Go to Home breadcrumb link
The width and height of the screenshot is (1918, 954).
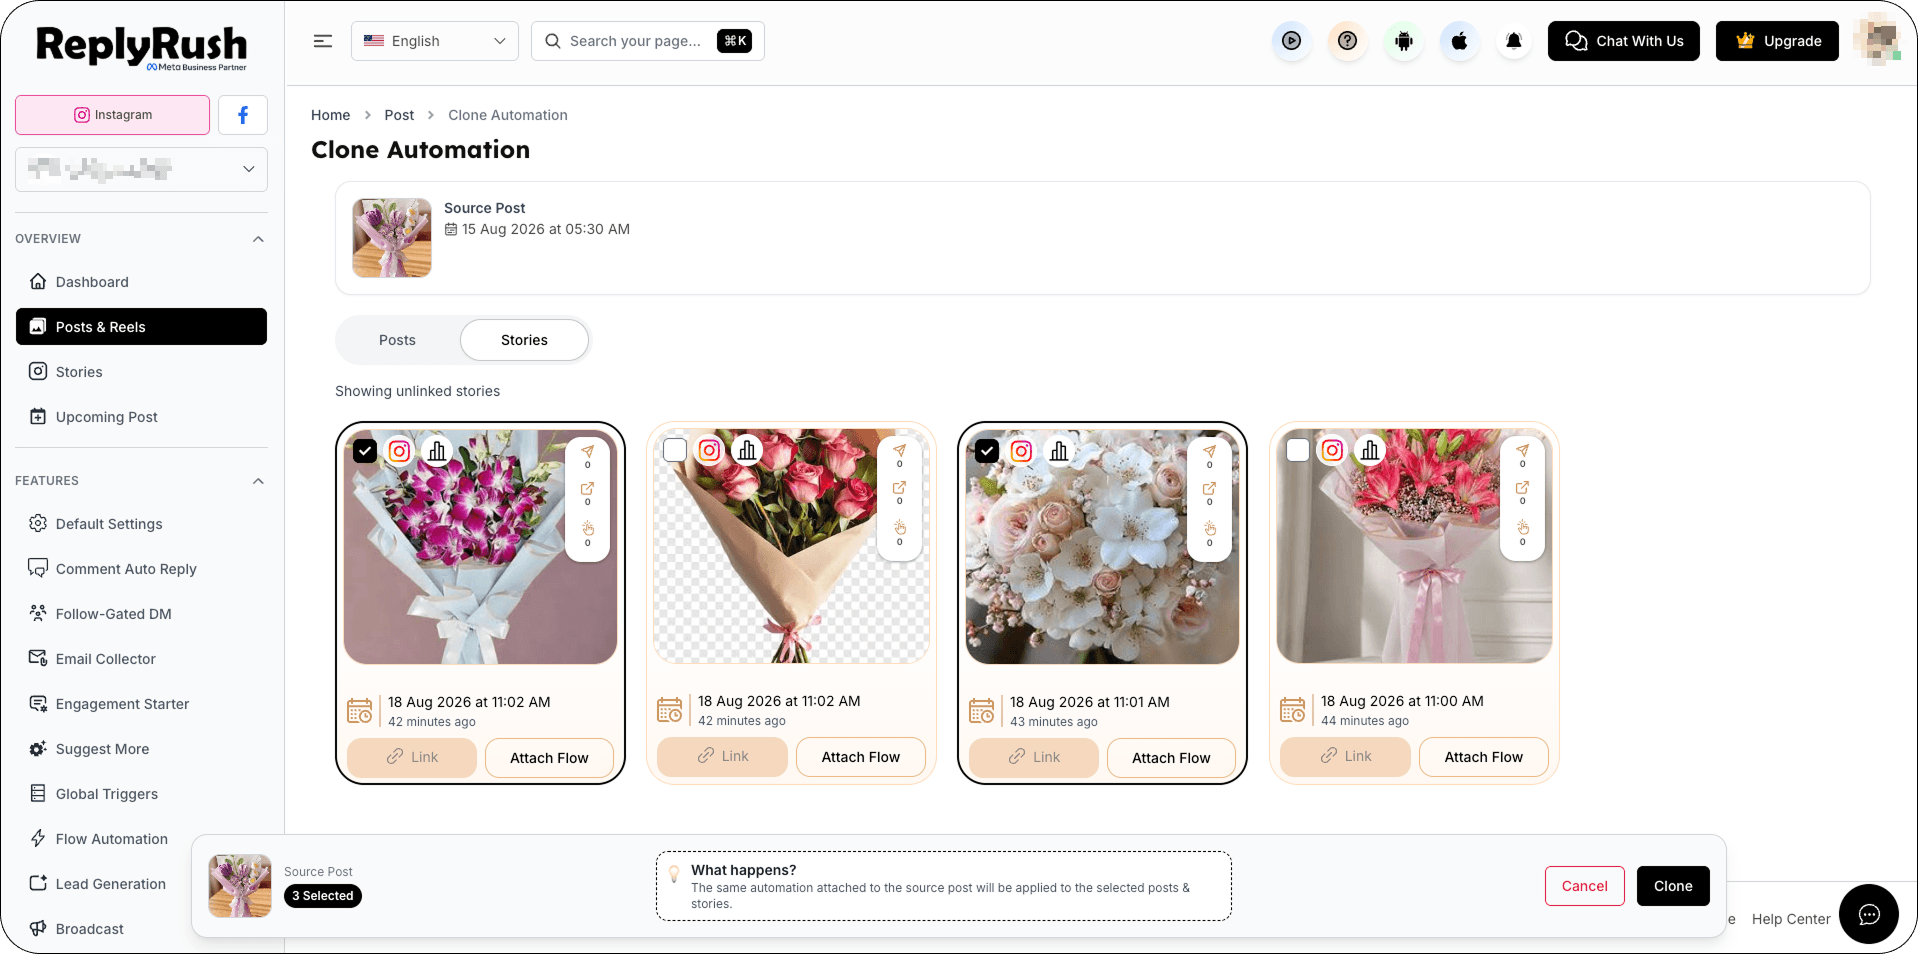331,115
